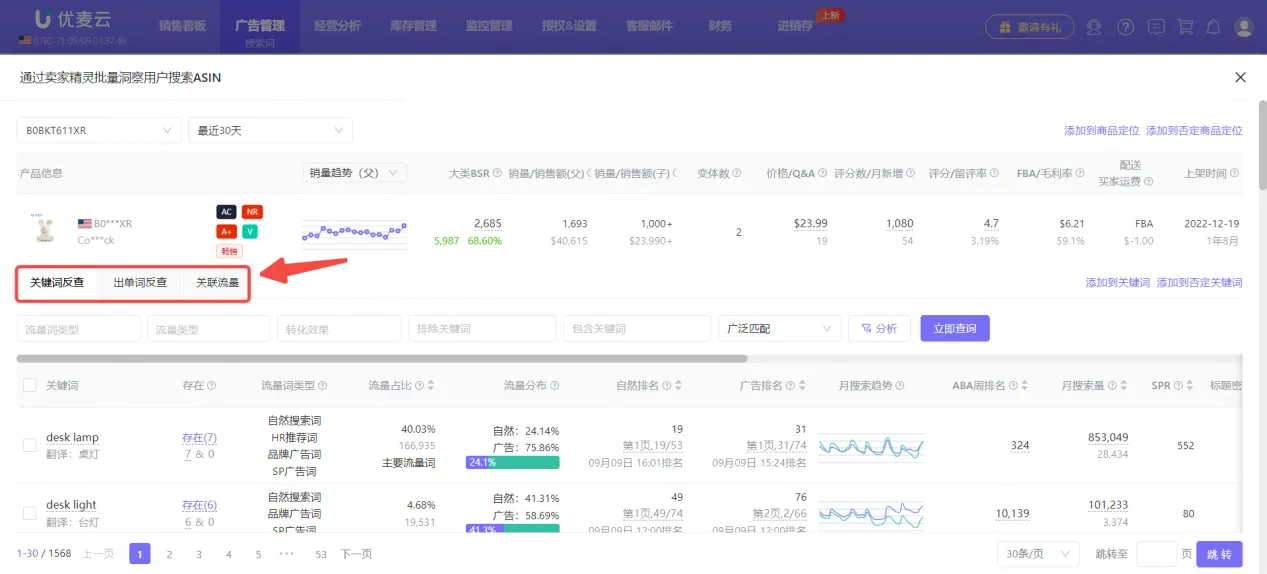The image size is (1267, 574).
Task: Open the notification bell icon
Action: [x=1214, y=26]
